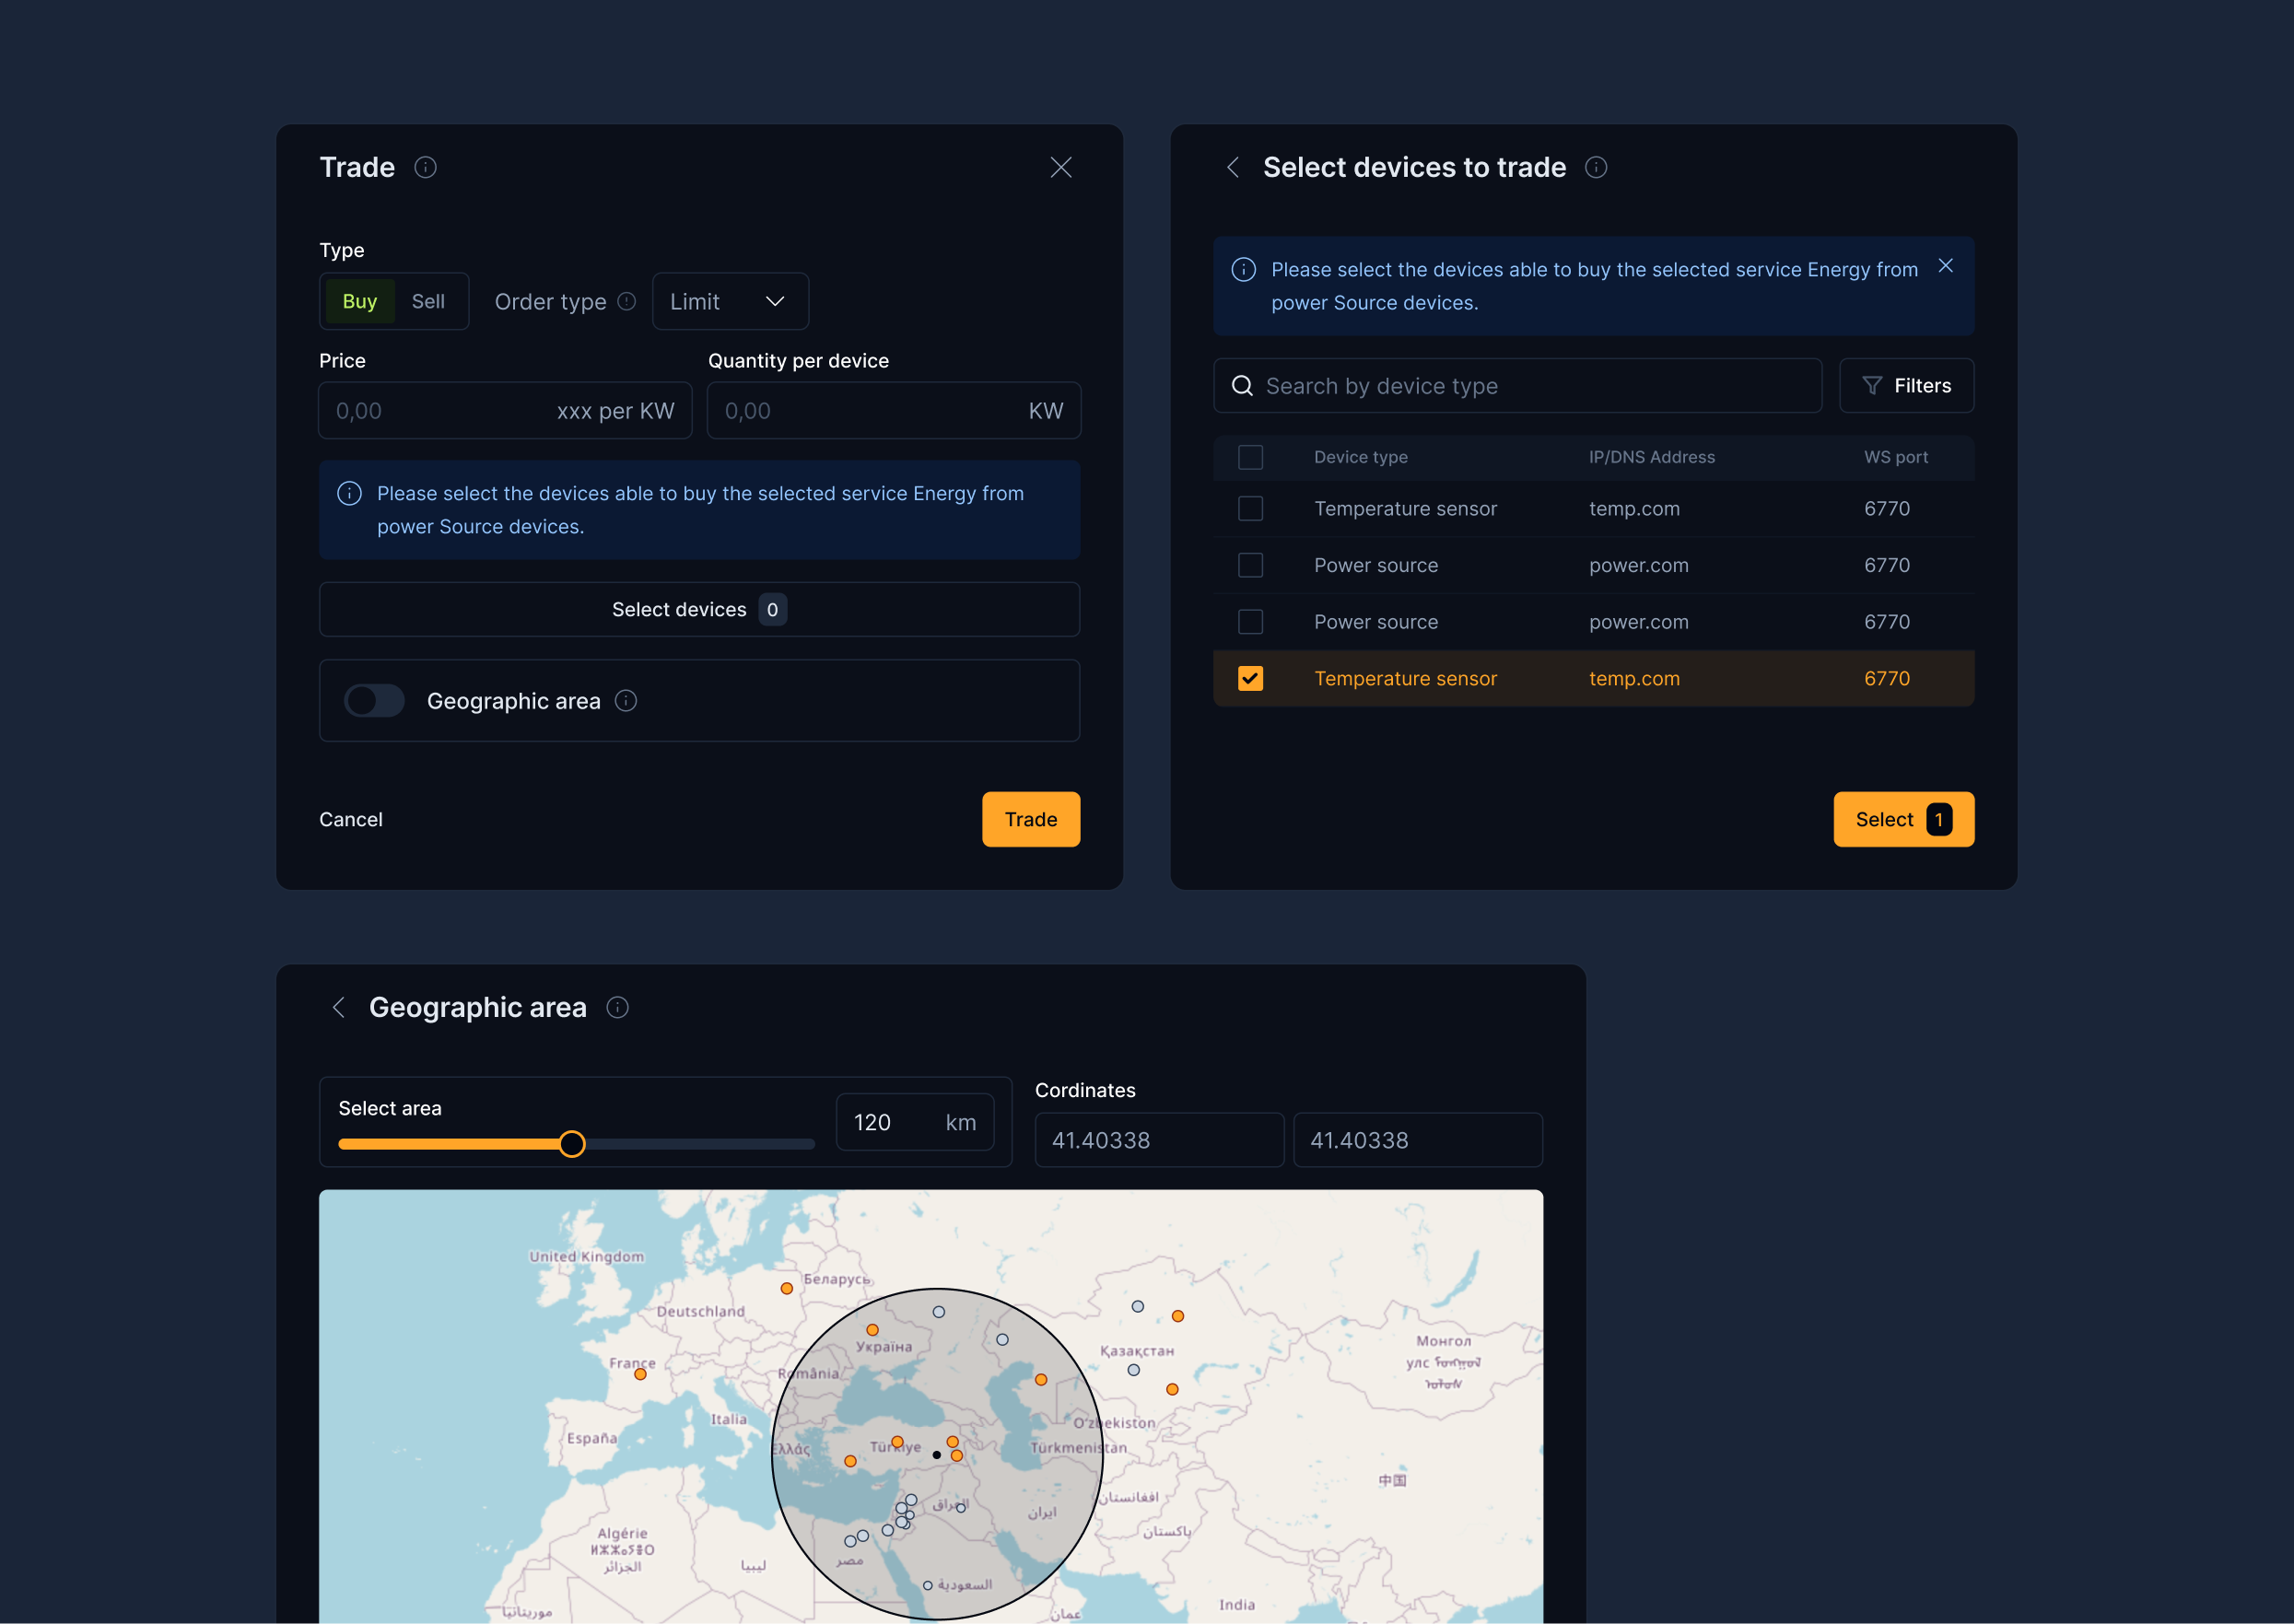Click orange map marker in Украïна
This screenshot has height=1624, width=2294.
pos(872,1330)
